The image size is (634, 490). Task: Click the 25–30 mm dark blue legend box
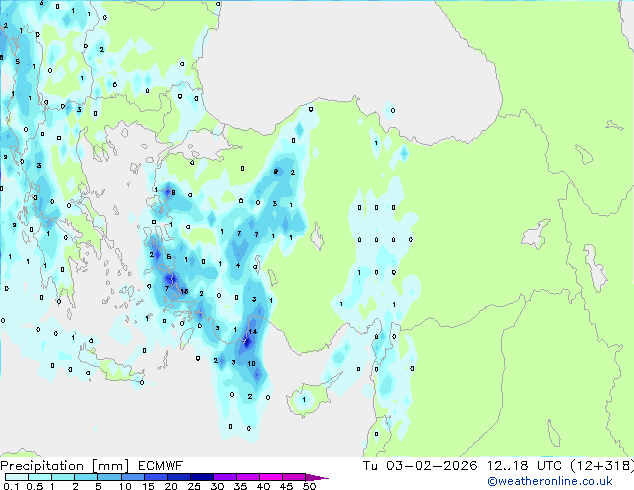201,477
